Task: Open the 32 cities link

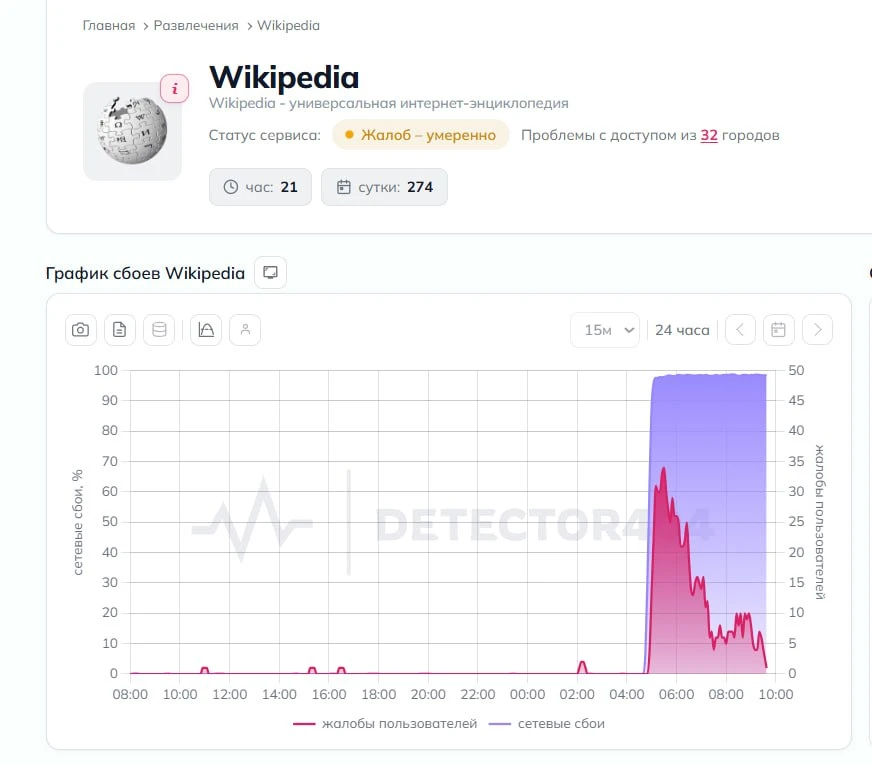Action: point(708,135)
